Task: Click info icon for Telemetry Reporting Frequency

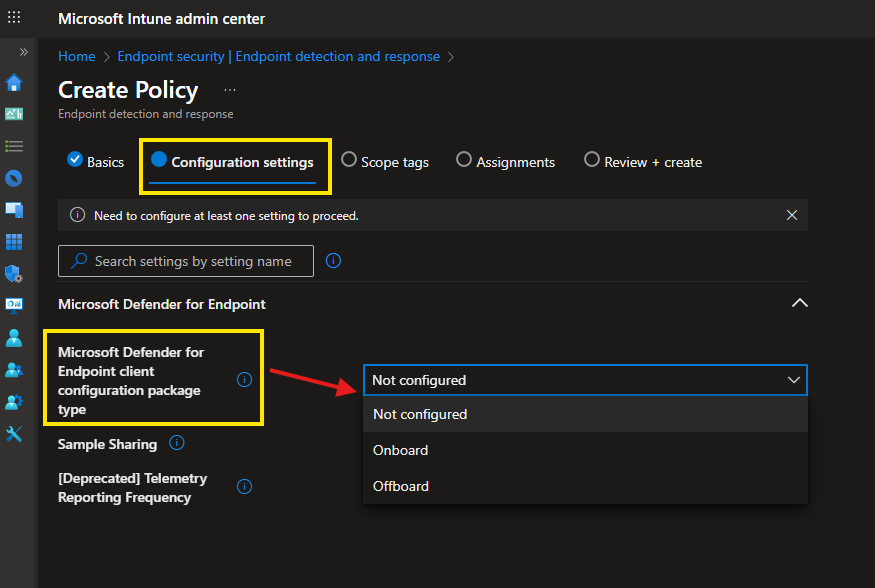Action: 244,486
